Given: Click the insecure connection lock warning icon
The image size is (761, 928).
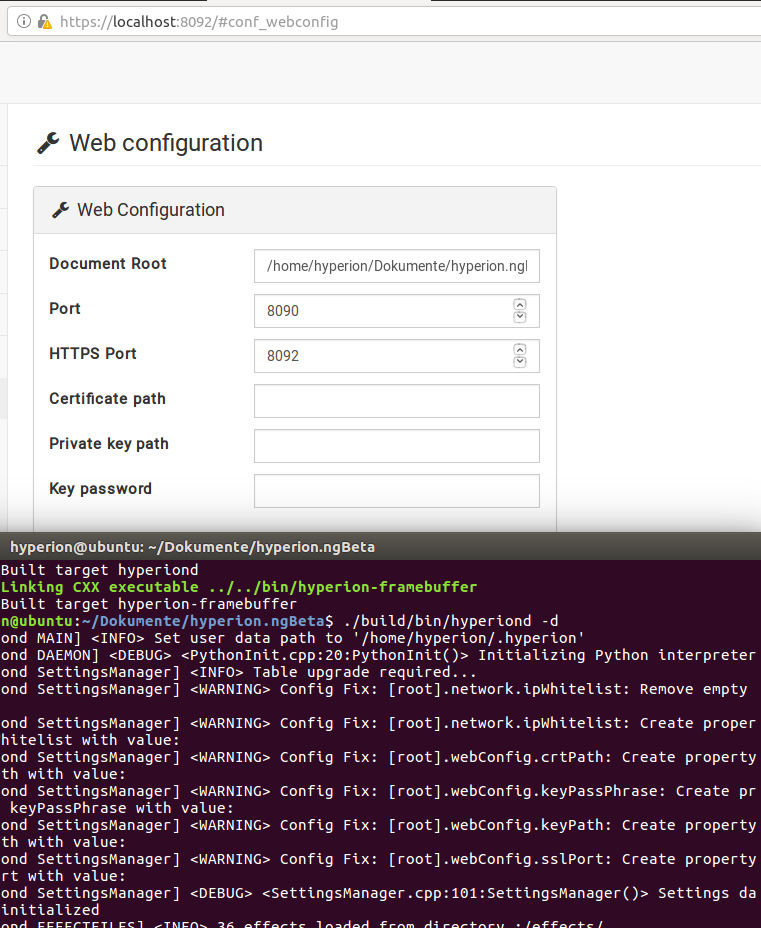Looking at the screenshot, I should pyautogui.click(x=44, y=22).
